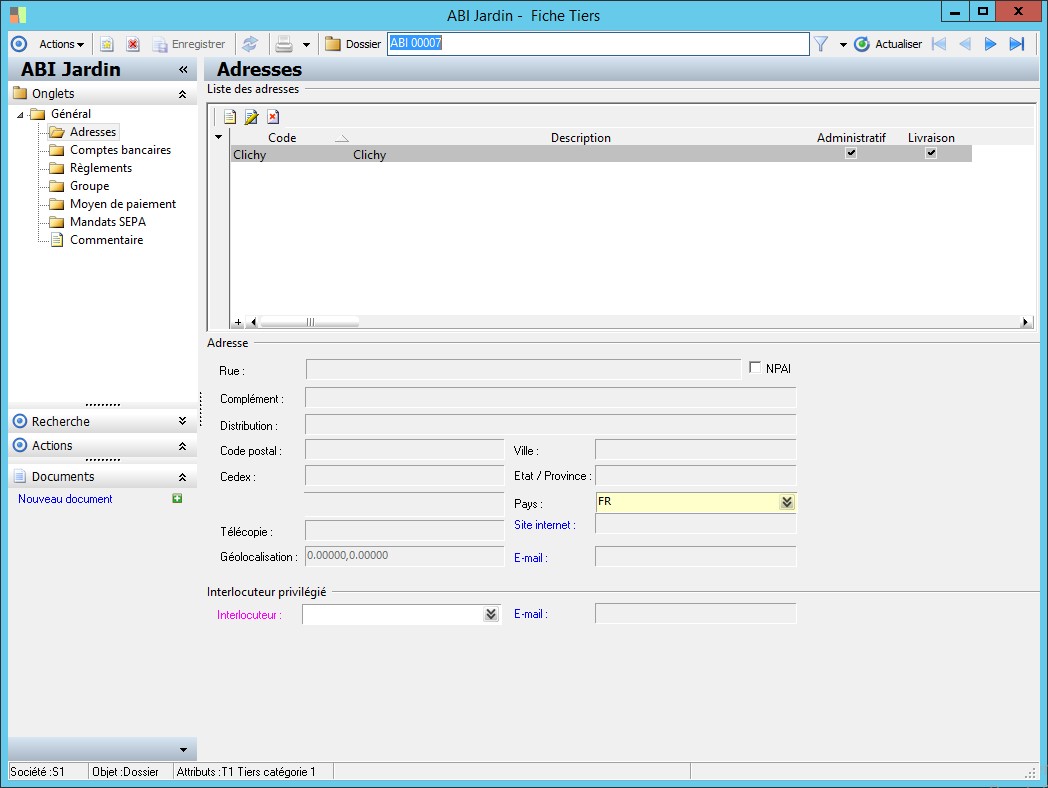This screenshot has height=788, width=1048.
Task: Go to the next record arrow
Action: (x=990, y=44)
